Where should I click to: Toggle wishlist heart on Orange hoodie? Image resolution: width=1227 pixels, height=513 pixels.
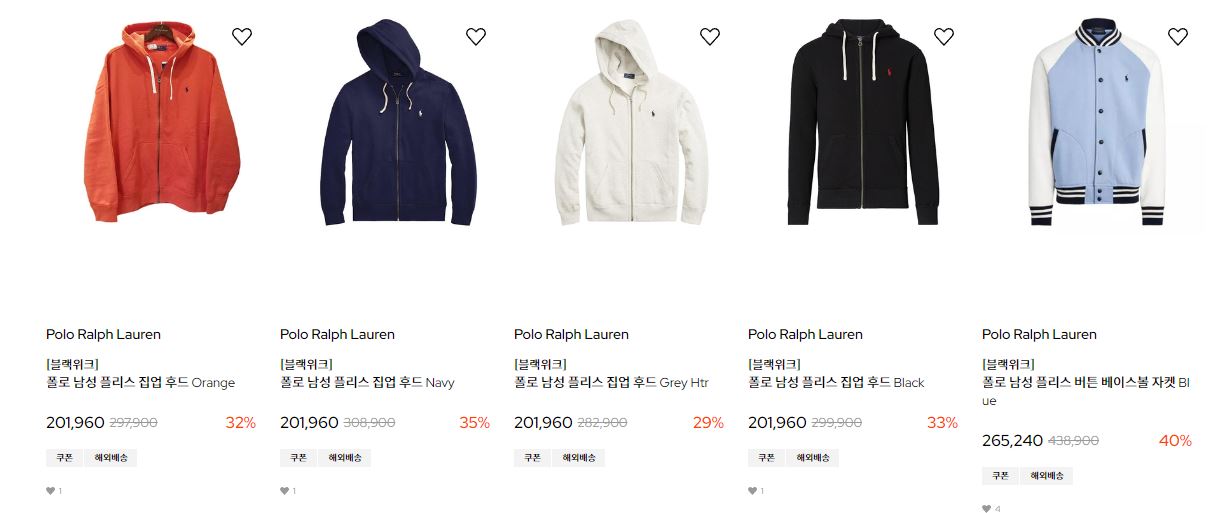coord(242,37)
